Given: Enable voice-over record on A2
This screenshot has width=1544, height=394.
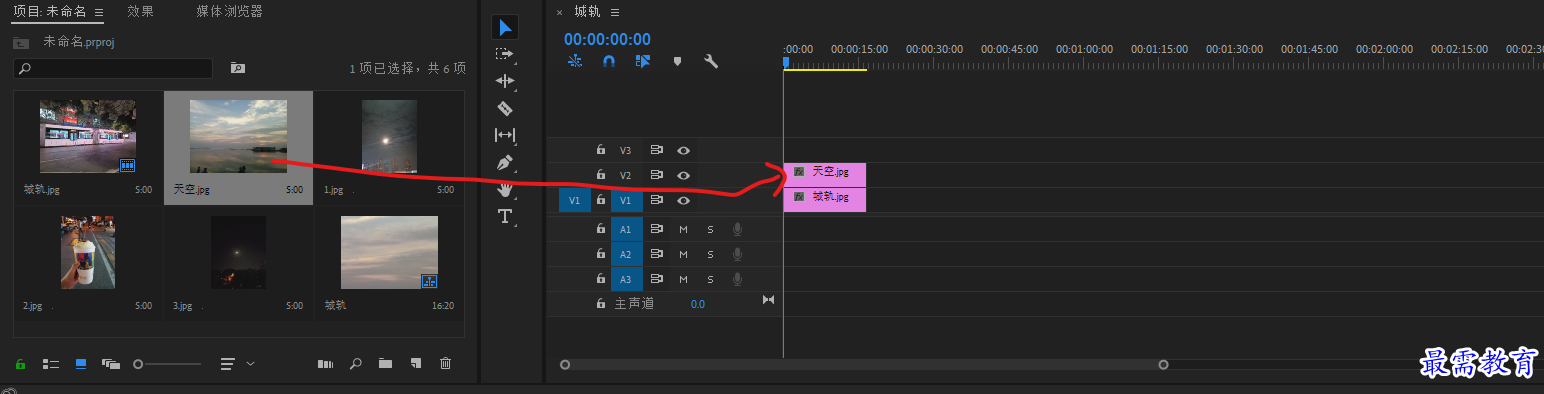Looking at the screenshot, I should [x=737, y=254].
